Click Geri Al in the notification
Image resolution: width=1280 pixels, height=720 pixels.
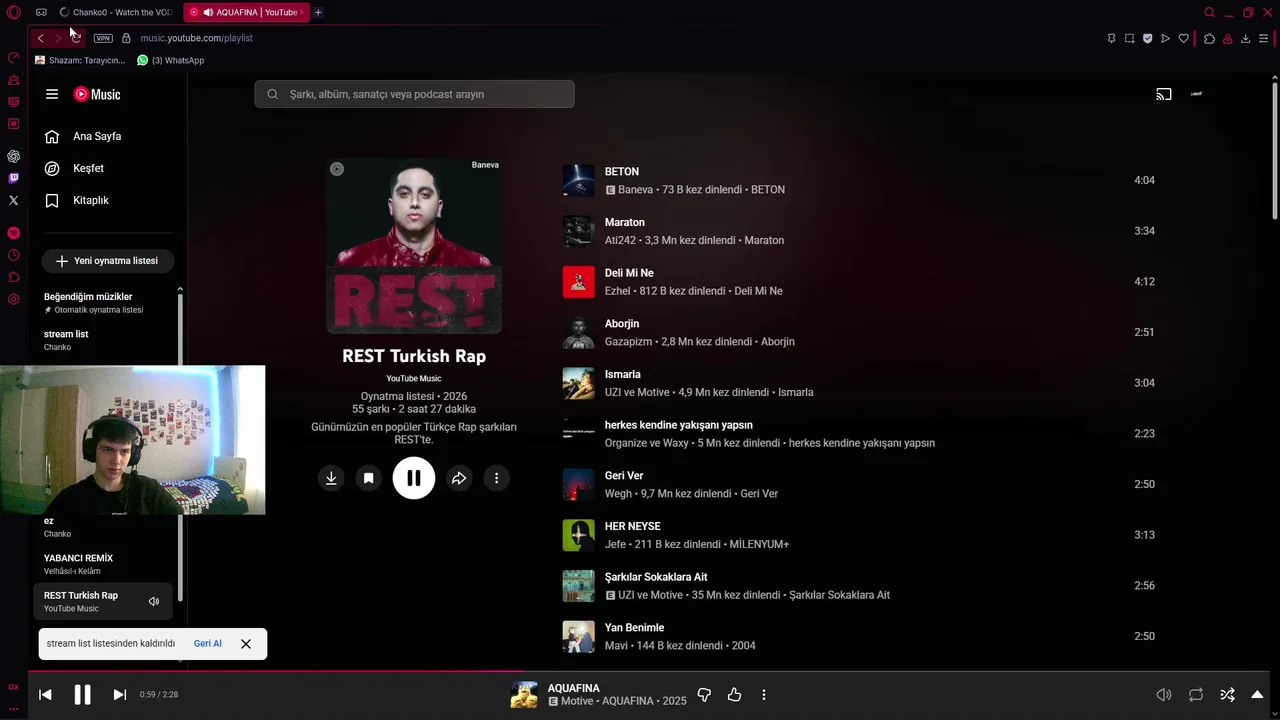pyautogui.click(x=208, y=644)
